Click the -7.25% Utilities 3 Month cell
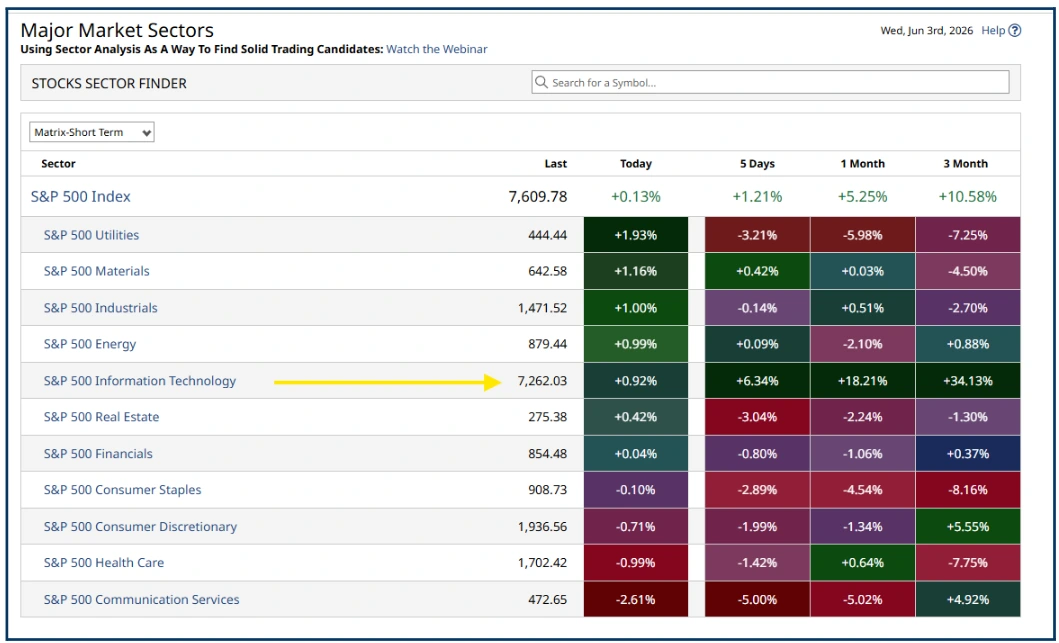The image size is (1059, 643). pyautogui.click(x=968, y=235)
